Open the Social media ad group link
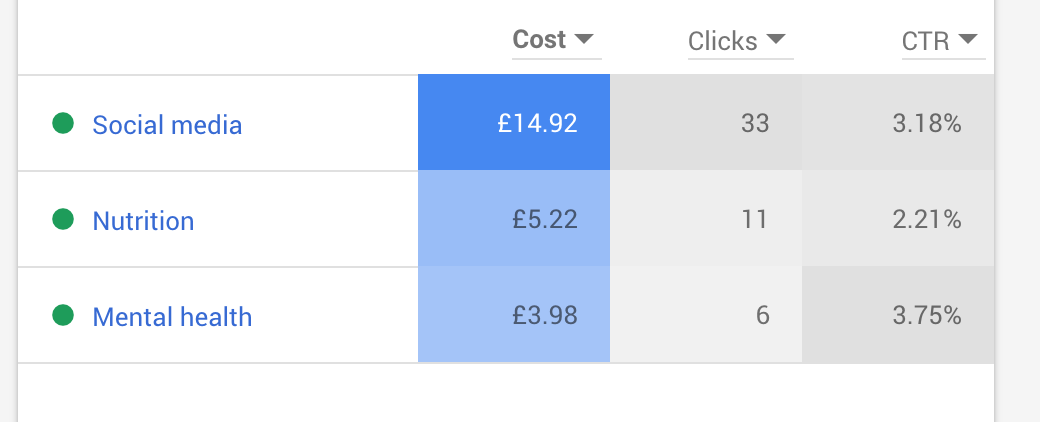Screen dimensions: 1040x422 point(167,125)
